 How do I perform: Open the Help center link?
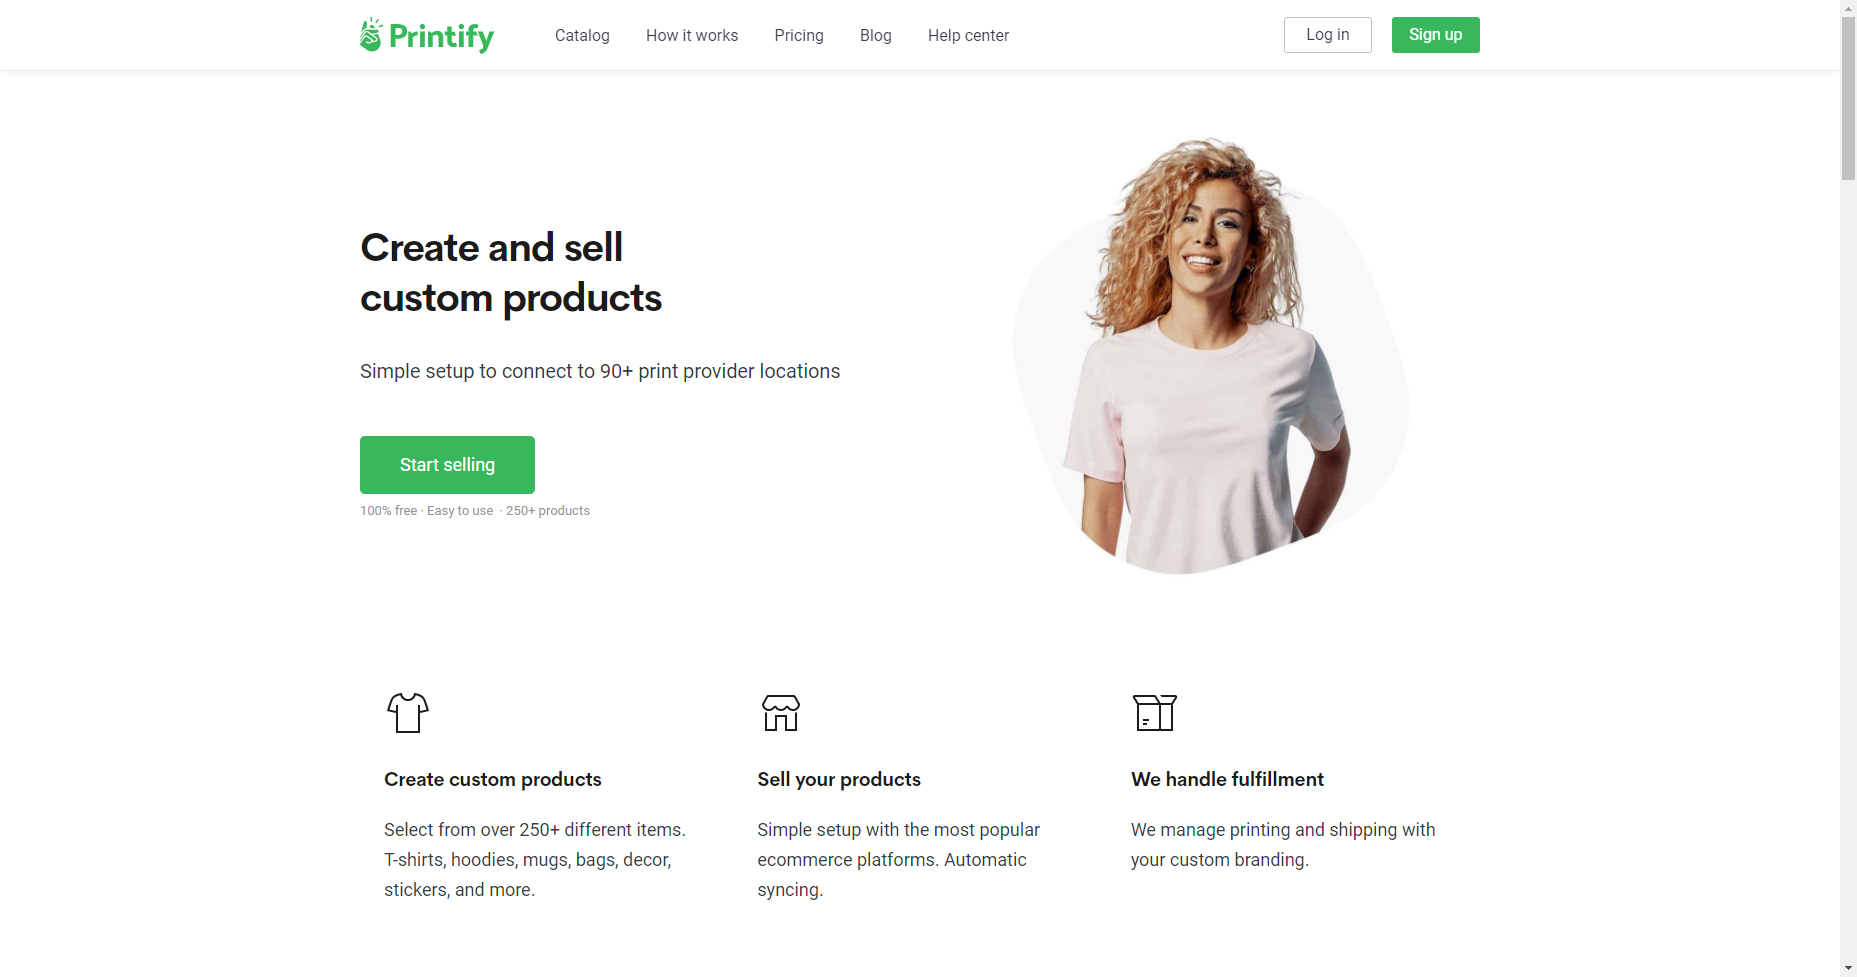point(968,35)
